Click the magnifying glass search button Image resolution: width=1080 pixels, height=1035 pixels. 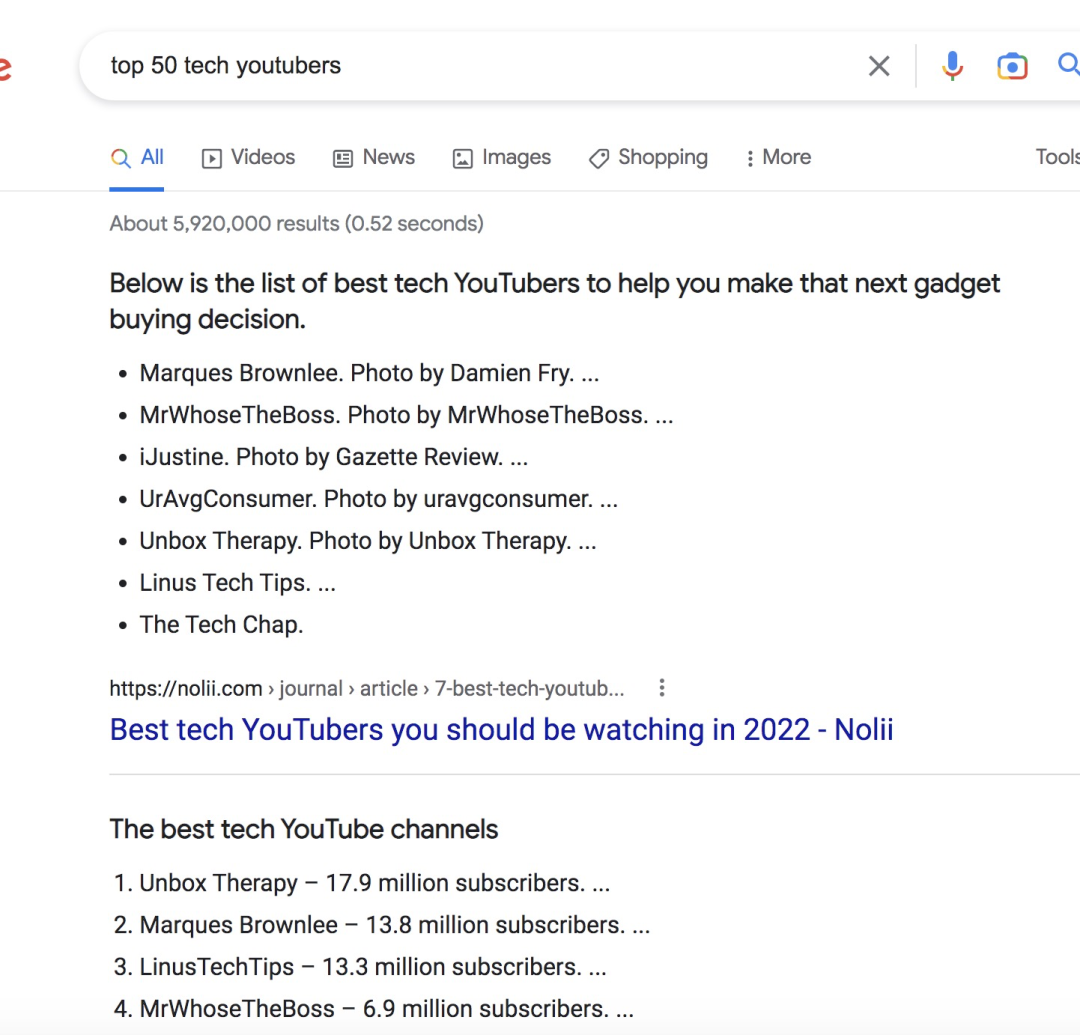click(x=1068, y=66)
